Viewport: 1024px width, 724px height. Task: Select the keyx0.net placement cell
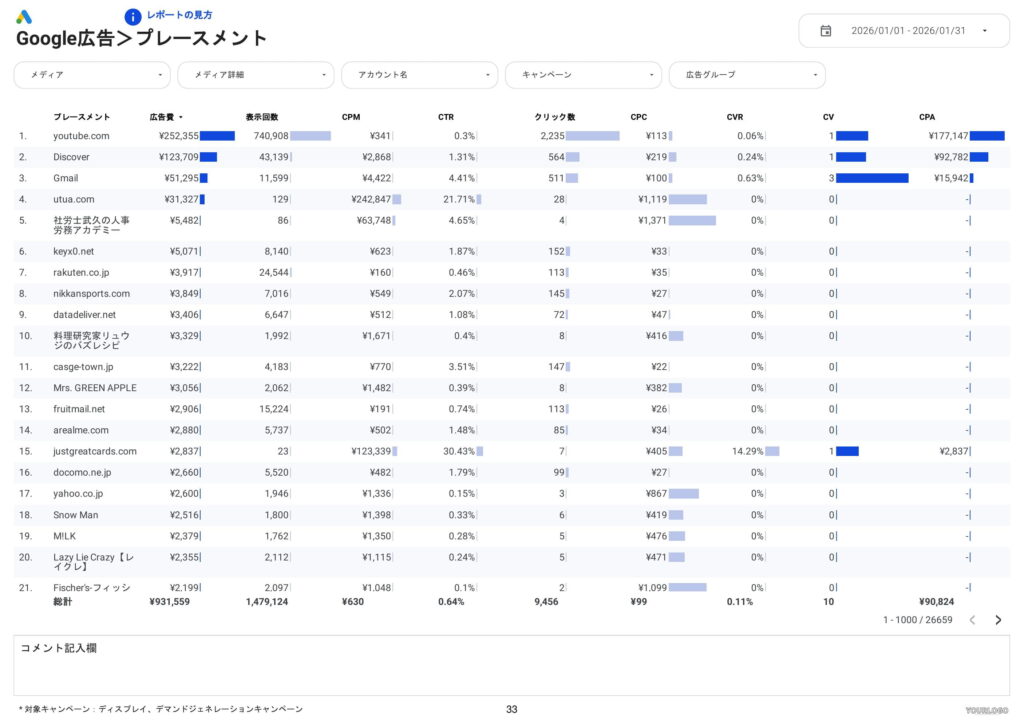pyautogui.click(x=74, y=251)
